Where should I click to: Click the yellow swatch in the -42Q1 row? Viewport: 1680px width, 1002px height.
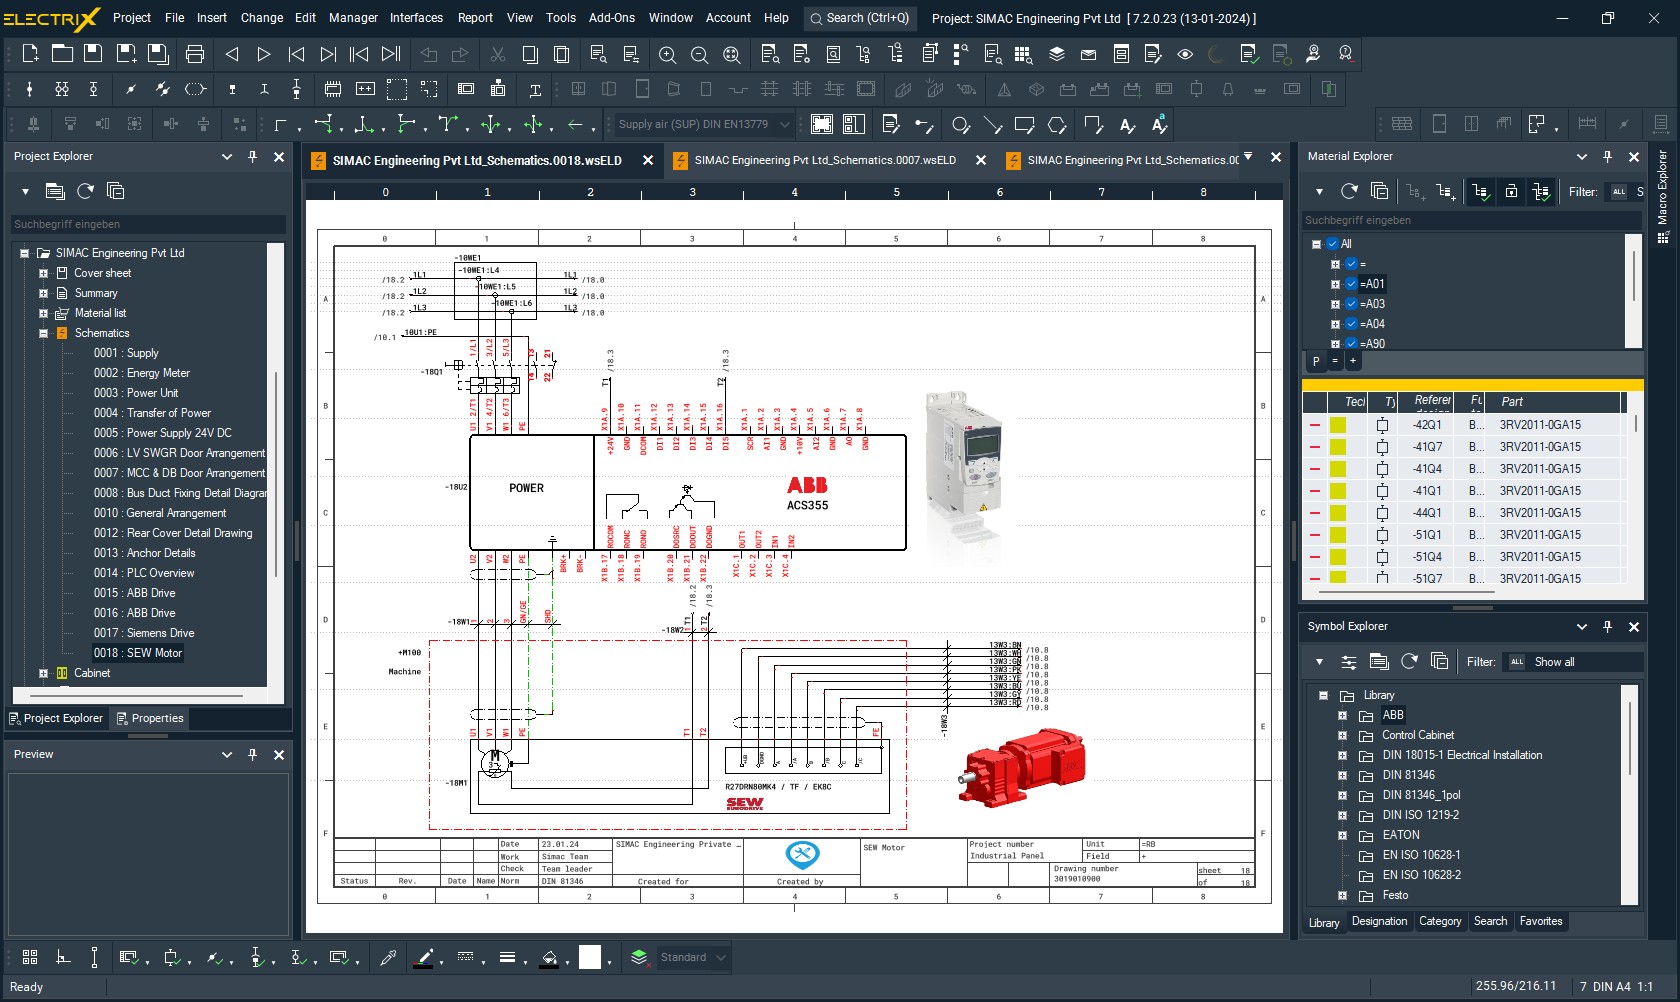click(1338, 425)
